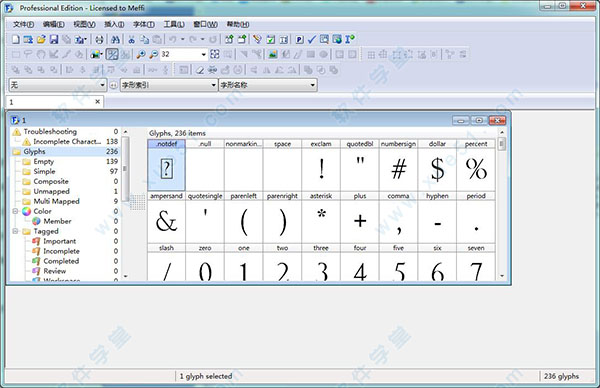Open the 字体(T) menu
Viewport: 600px width, 388px height.
point(144,24)
